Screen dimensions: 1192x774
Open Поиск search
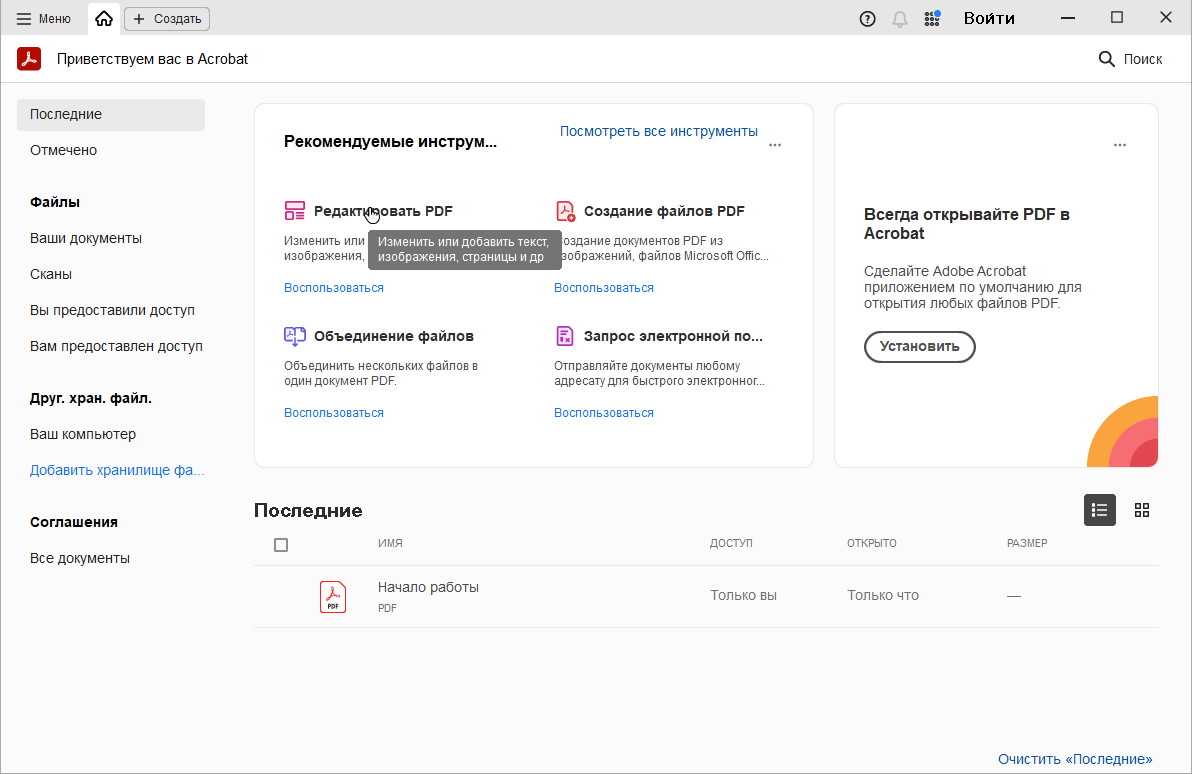click(x=1130, y=59)
